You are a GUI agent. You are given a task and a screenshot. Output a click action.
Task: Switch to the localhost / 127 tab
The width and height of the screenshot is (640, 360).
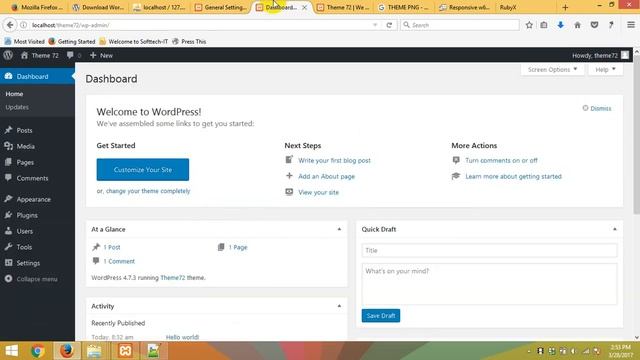(x=160, y=7)
